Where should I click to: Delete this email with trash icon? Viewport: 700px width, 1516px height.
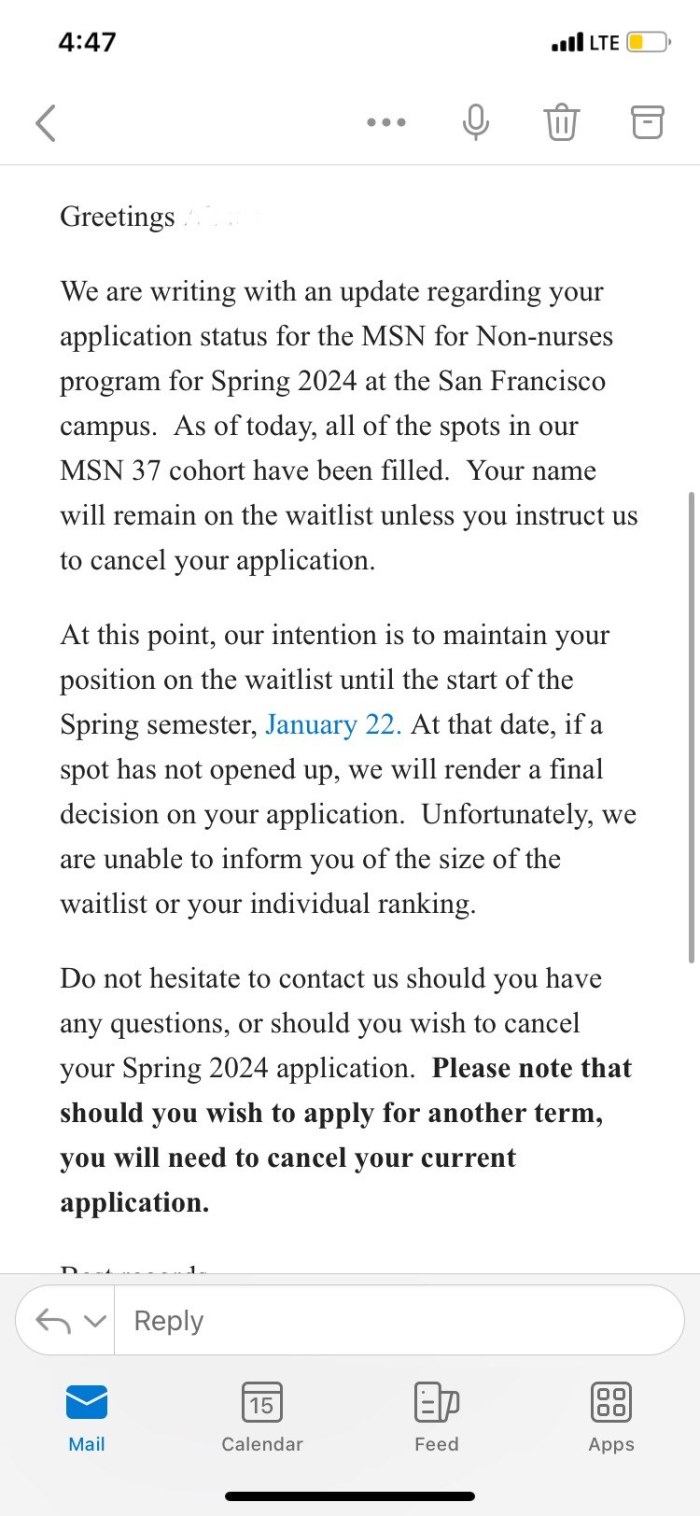pos(561,122)
